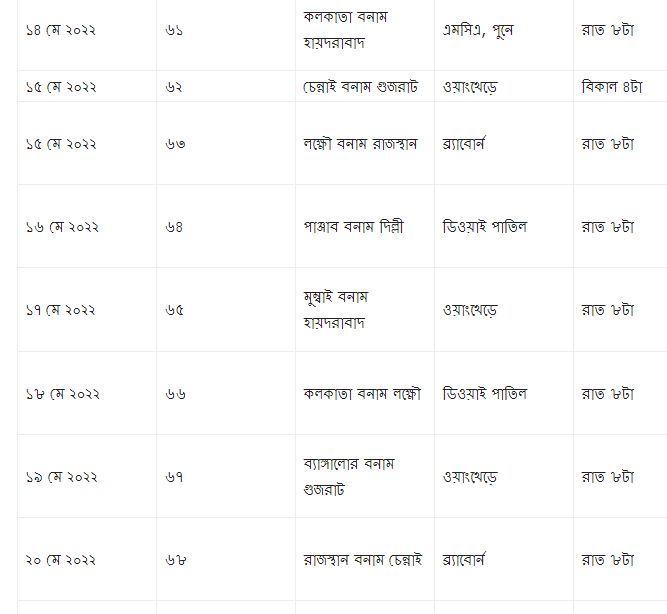
Task: Click the date ১৭ মে ২০২২
Action: pyautogui.click(x=61, y=310)
